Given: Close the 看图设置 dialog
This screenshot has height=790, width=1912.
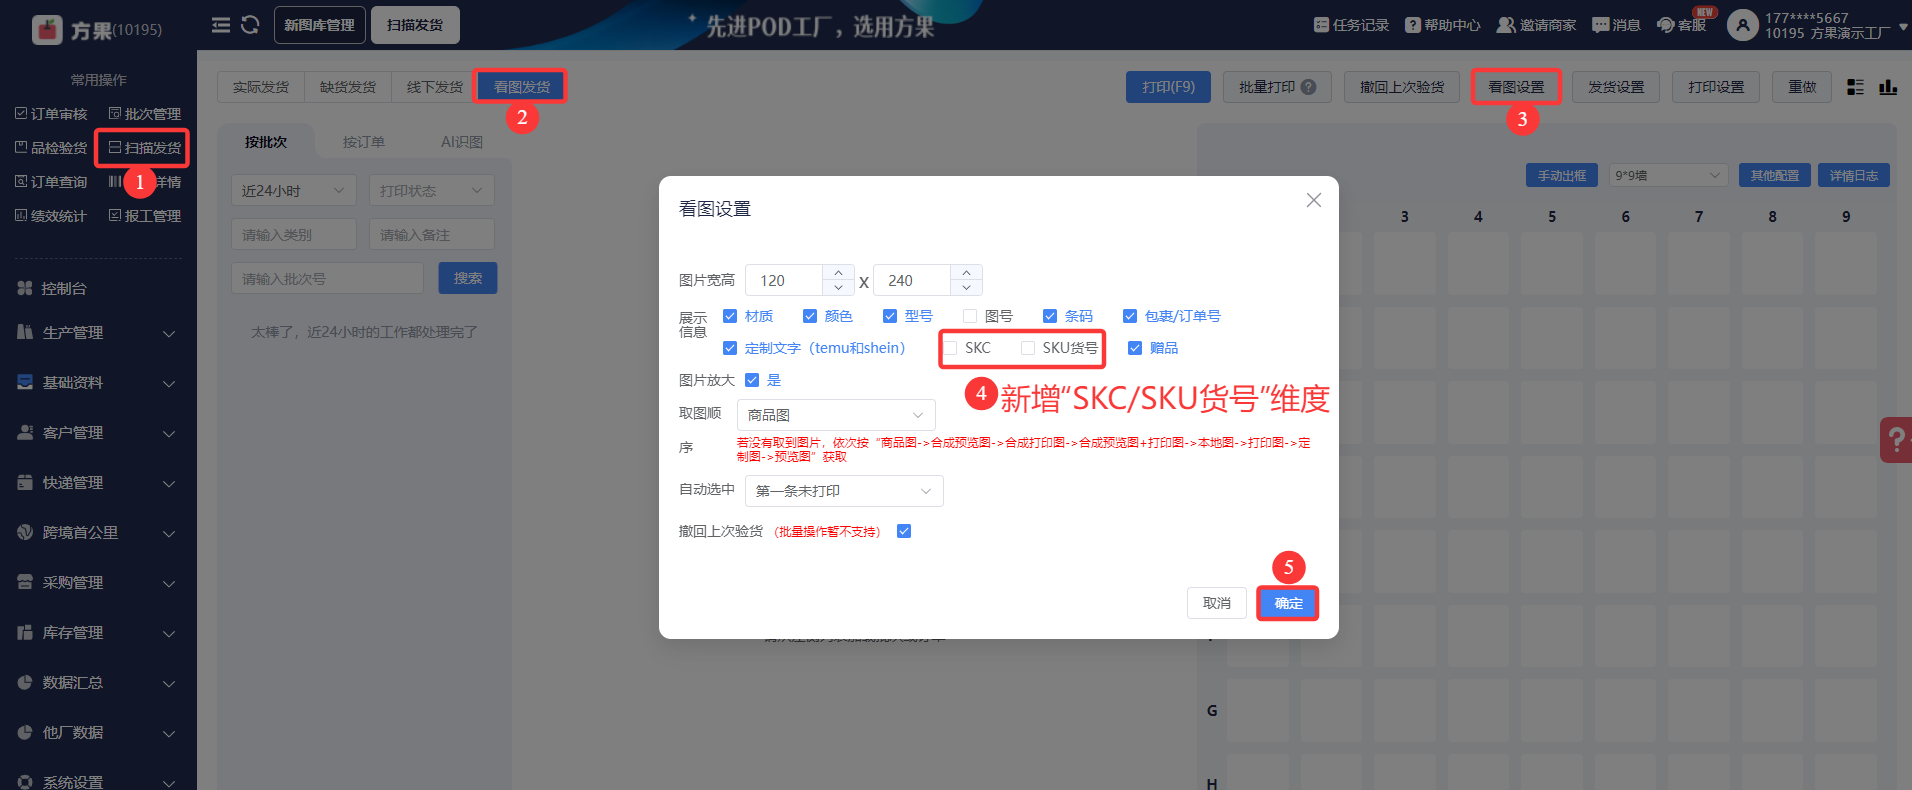Looking at the screenshot, I should pos(1314,200).
